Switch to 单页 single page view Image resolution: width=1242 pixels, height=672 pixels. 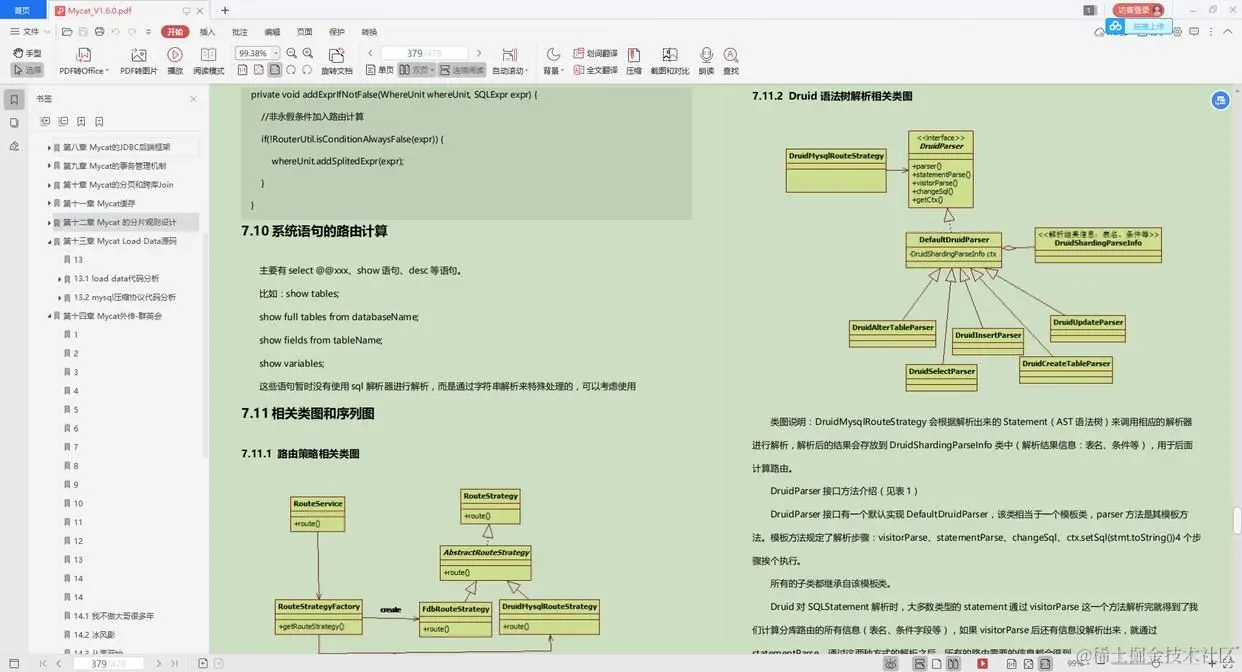[379, 70]
